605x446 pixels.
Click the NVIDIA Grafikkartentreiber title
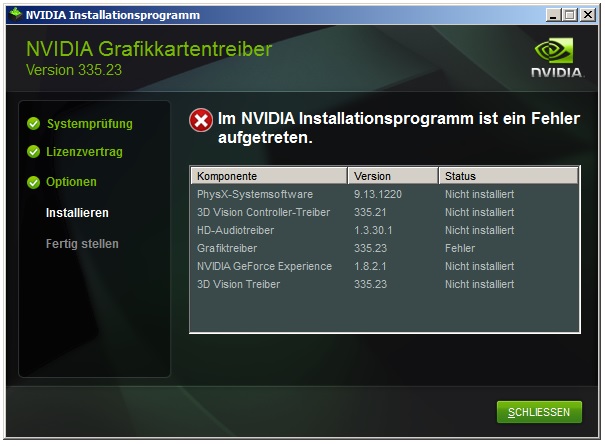149,49
